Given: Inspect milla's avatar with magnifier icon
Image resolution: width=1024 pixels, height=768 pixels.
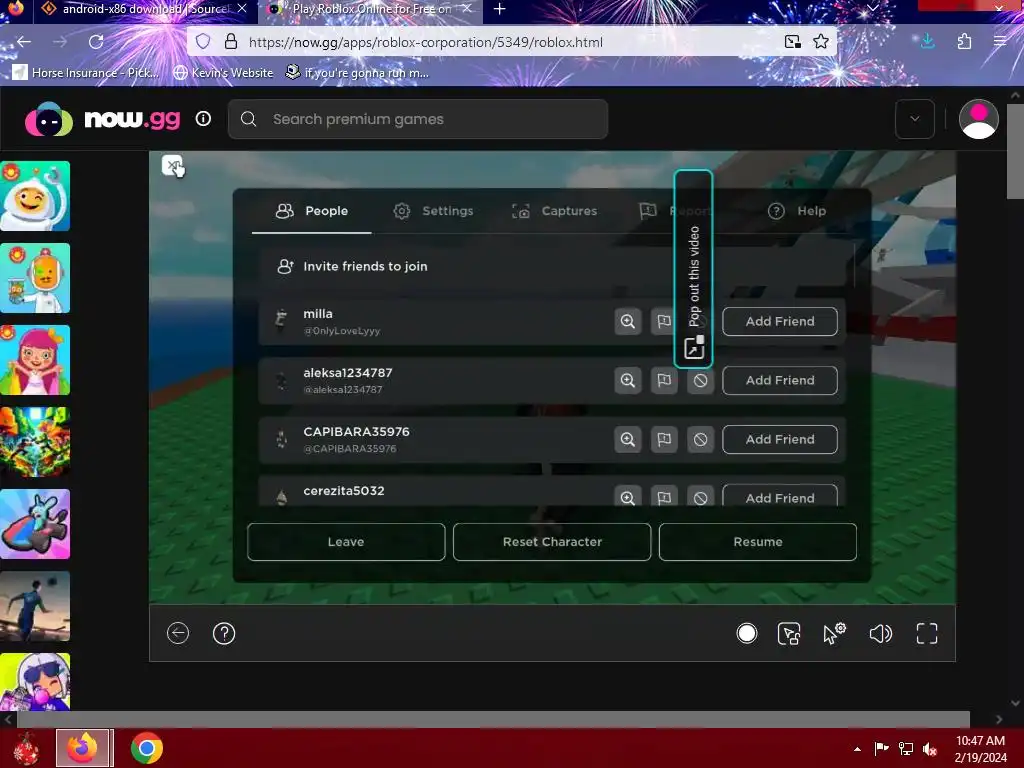Looking at the screenshot, I should tap(628, 321).
